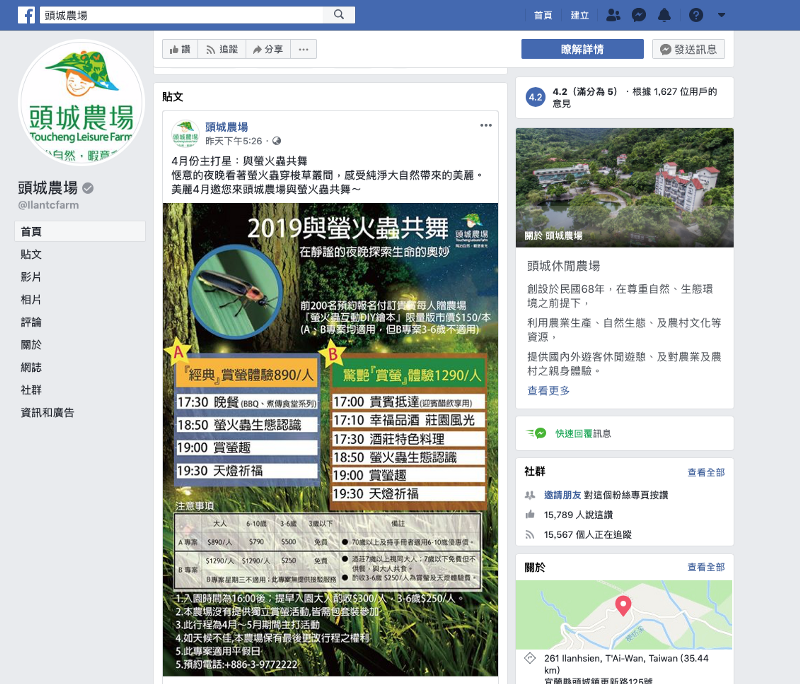Toggle the 追蹤 follow button
This screenshot has height=684, width=800.
221,49
